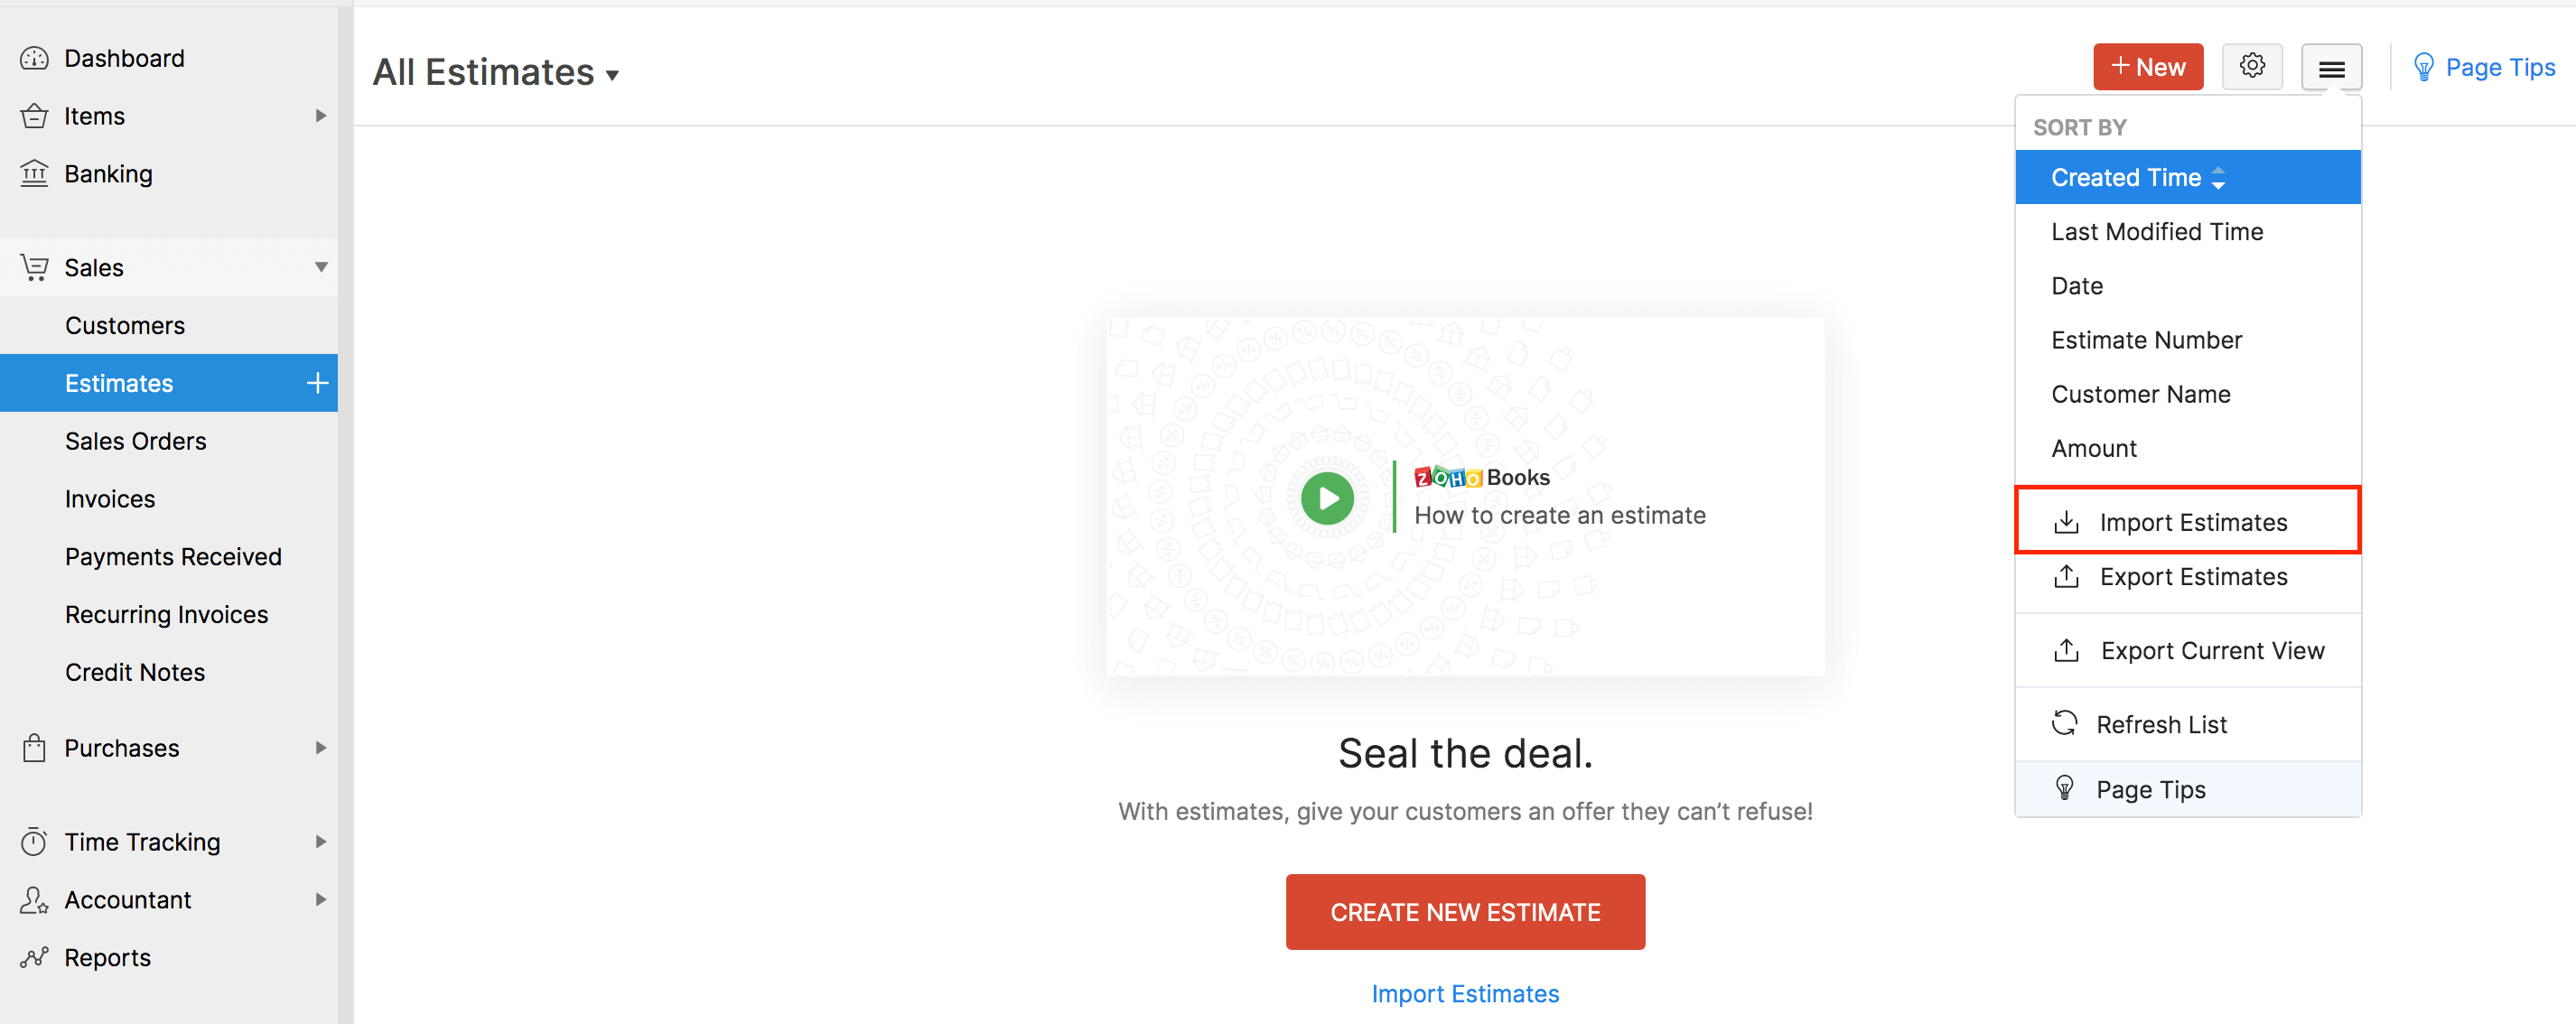Sort by Last Modified Time
Screen dimensions: 2576x1024
click(x=2157, y=232)
